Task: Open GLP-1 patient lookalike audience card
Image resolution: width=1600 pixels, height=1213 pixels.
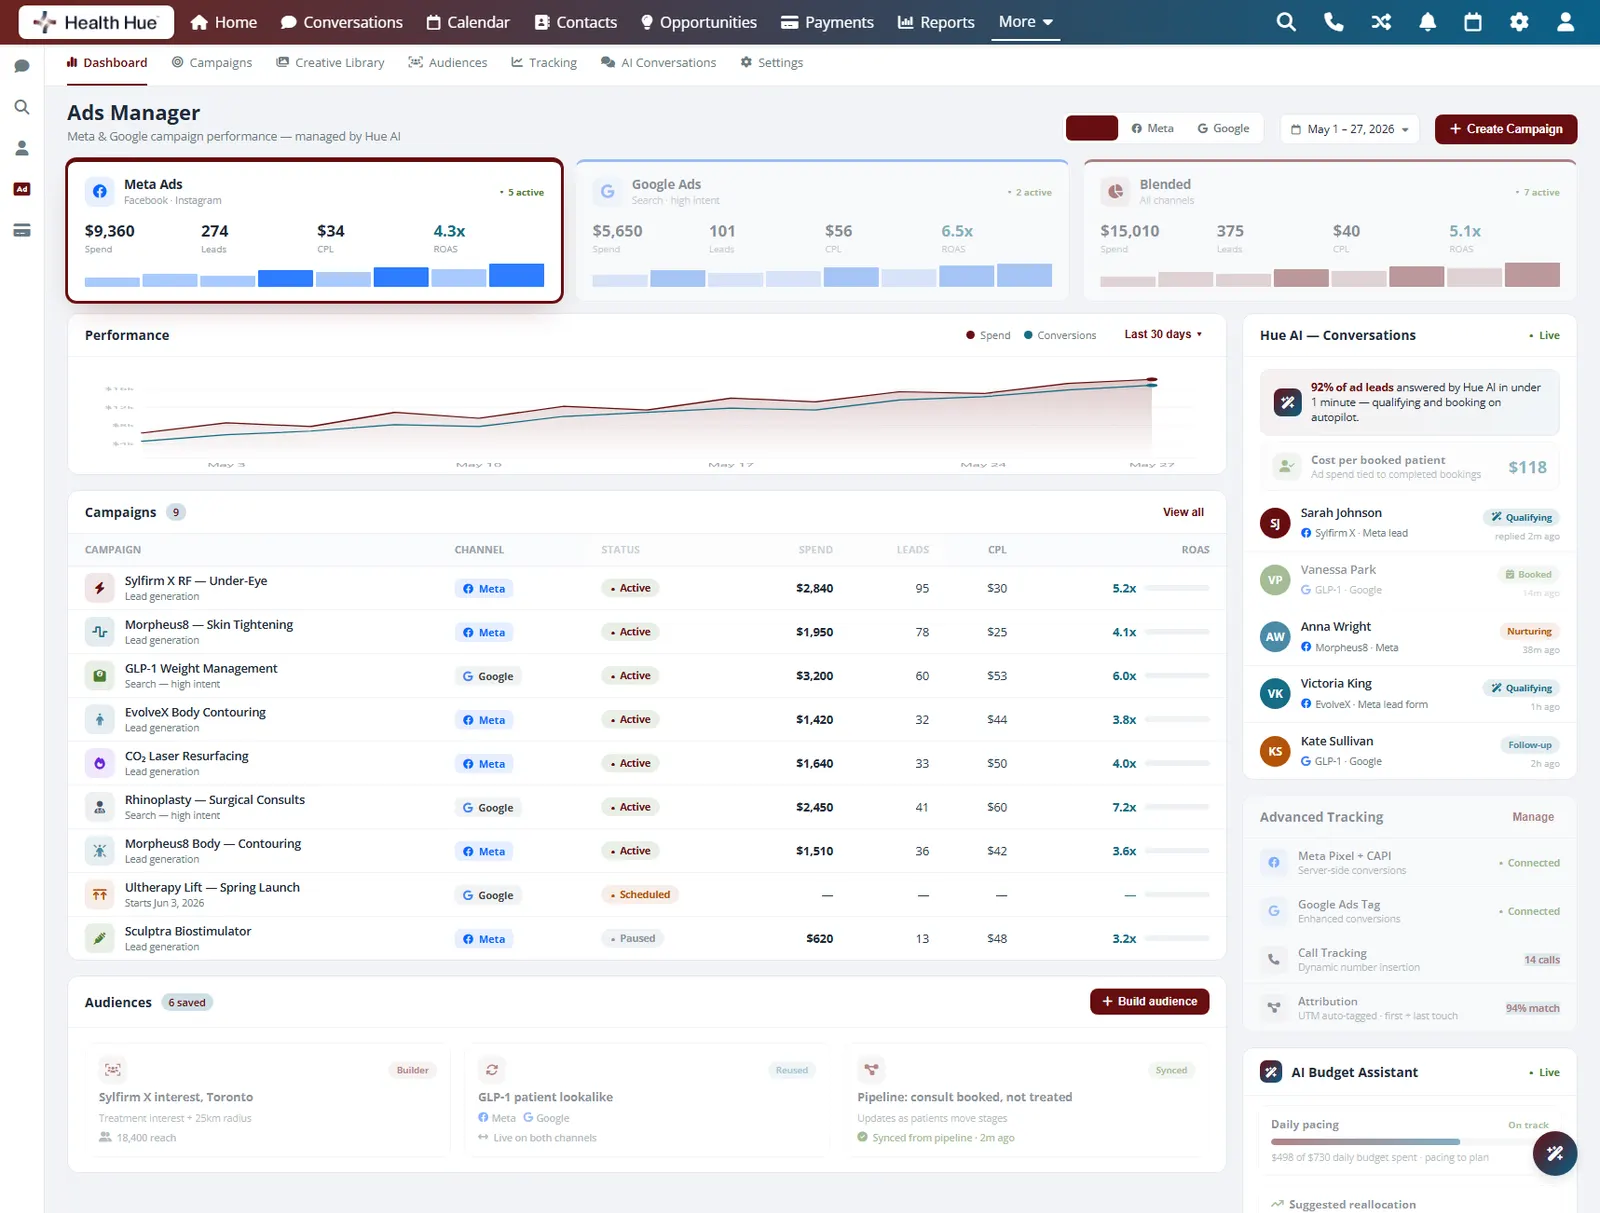Action: point(647,1102)
